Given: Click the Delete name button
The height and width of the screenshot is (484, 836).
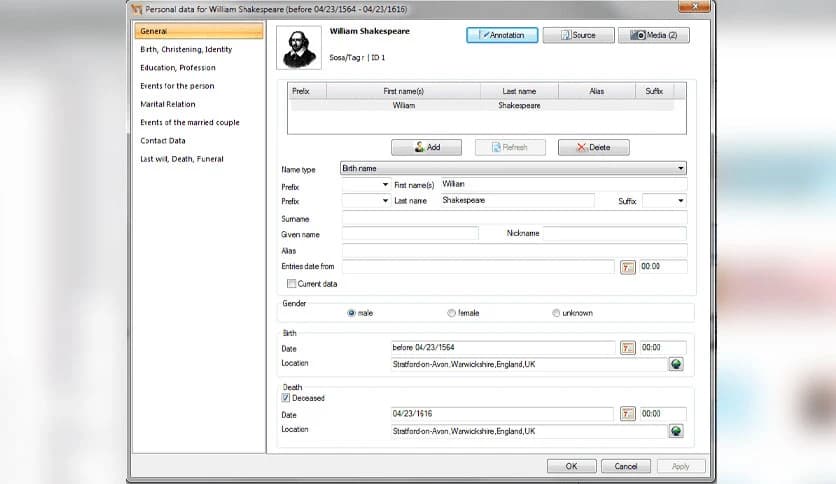Looking at the screenshot, I should coord(593,147).
